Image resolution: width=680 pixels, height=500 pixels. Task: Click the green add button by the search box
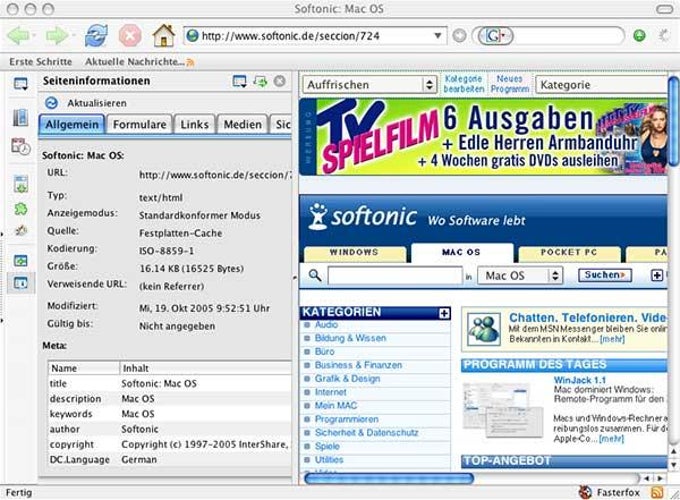point(639,36)
